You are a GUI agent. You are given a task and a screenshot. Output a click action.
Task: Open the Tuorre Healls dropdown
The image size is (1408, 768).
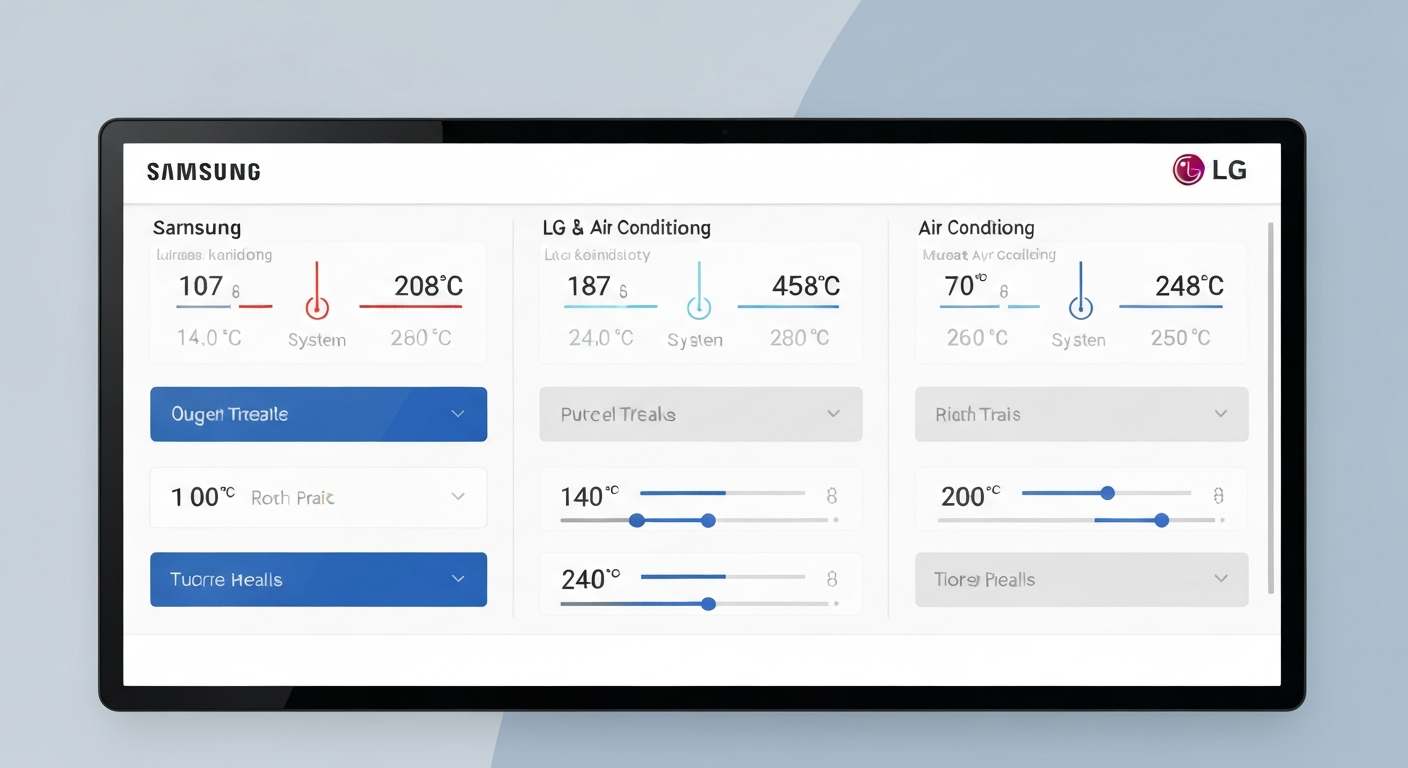pyautogui.click(x=318, y=579)
